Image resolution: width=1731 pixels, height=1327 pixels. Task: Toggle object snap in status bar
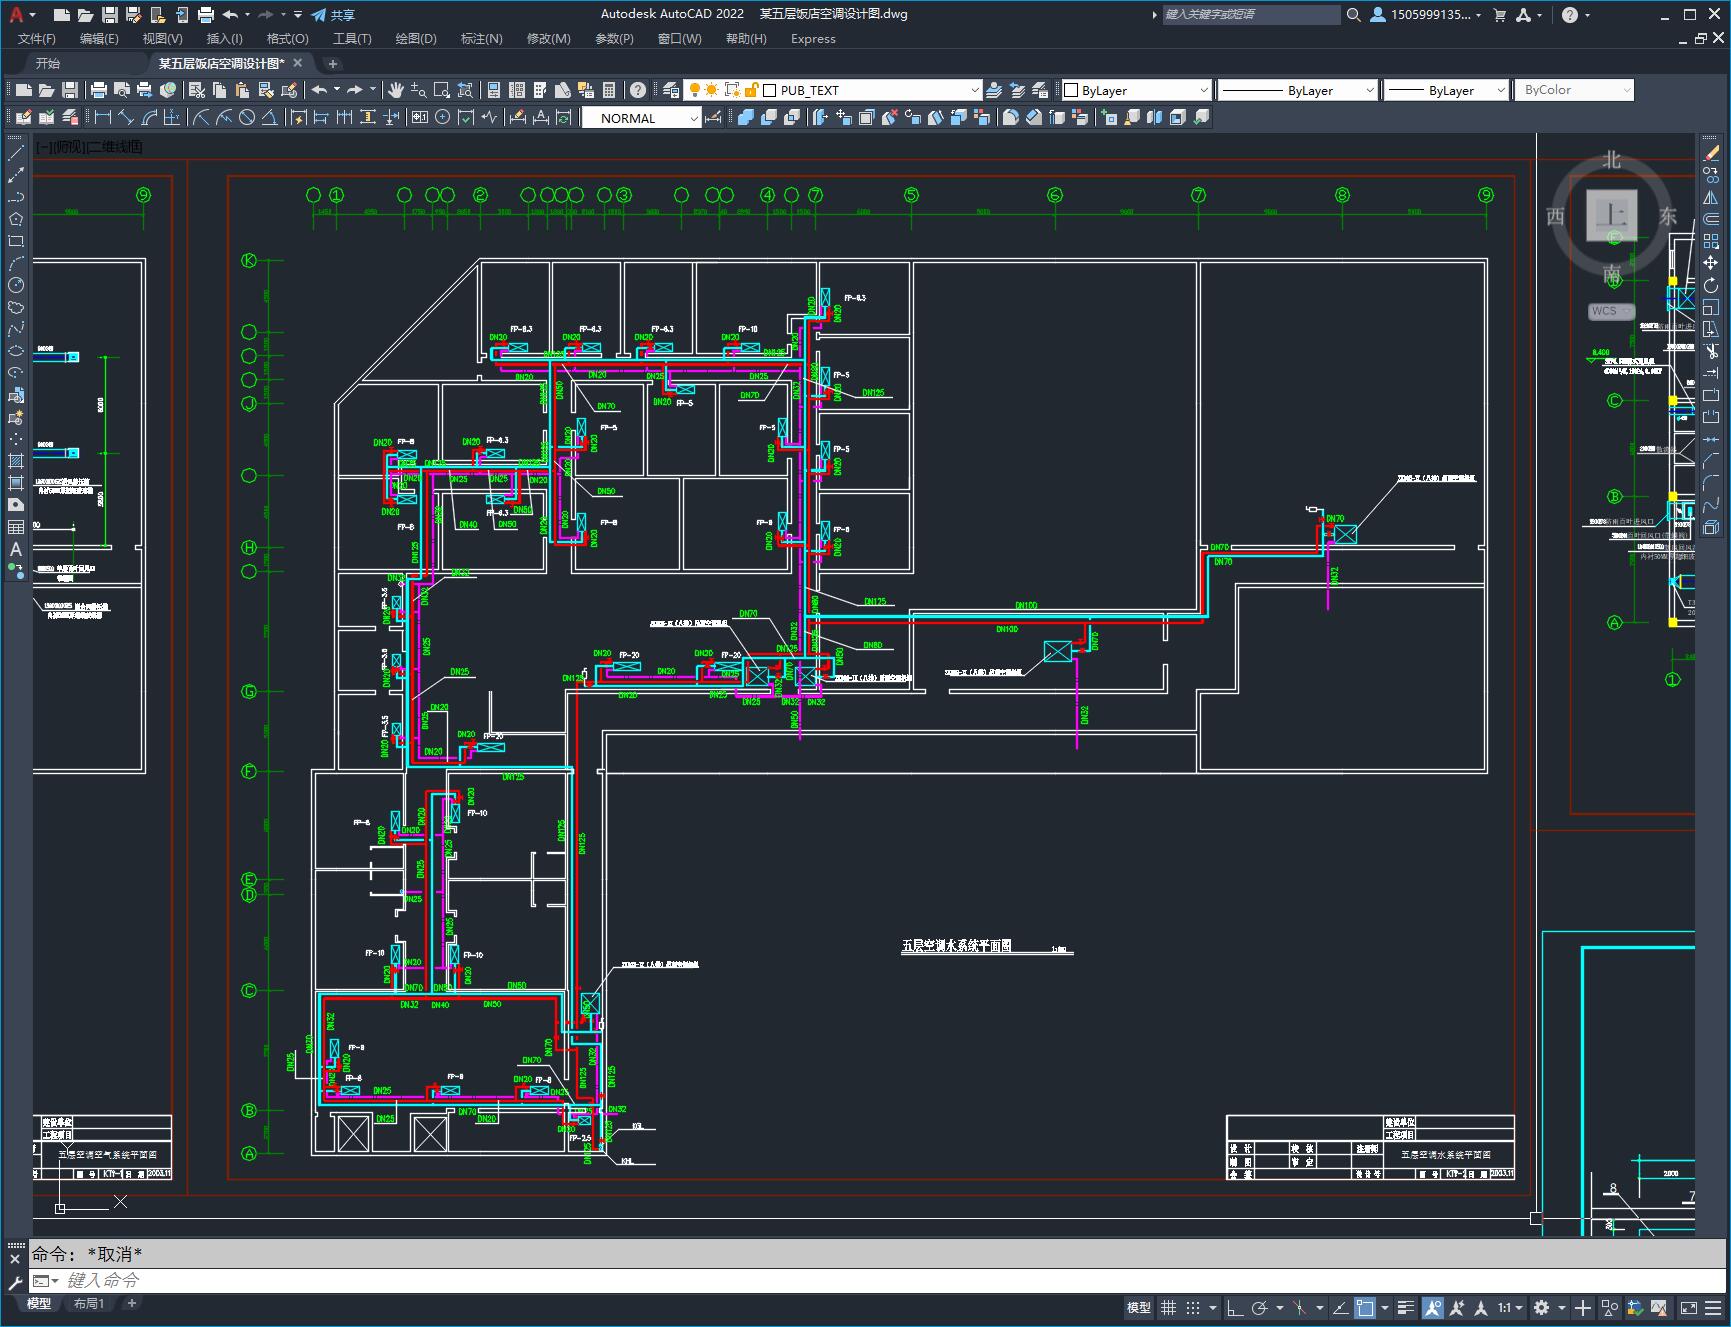click(1365, 1308)
